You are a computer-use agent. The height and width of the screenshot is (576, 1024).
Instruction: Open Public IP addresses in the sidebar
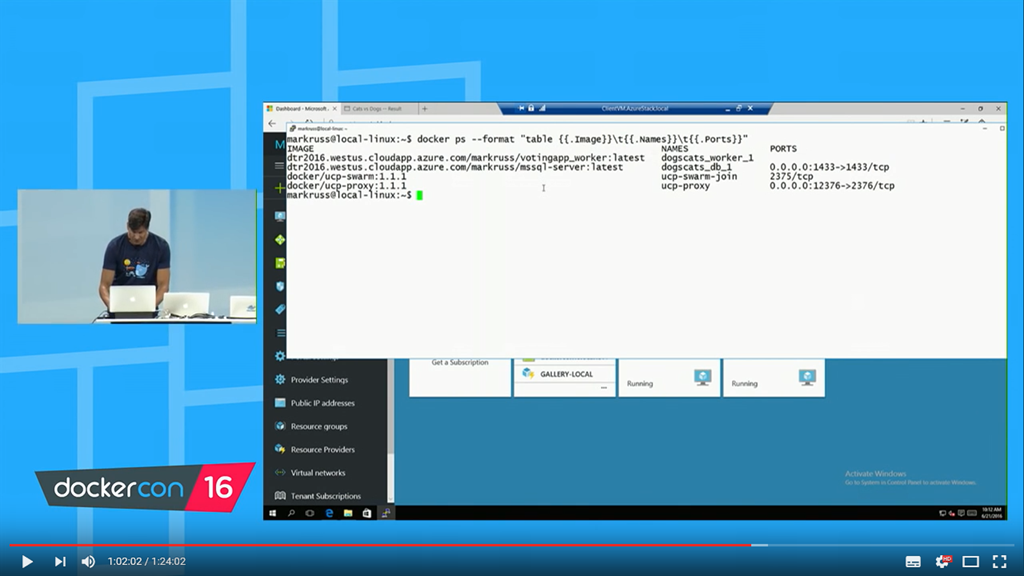(x=323, y=403)
